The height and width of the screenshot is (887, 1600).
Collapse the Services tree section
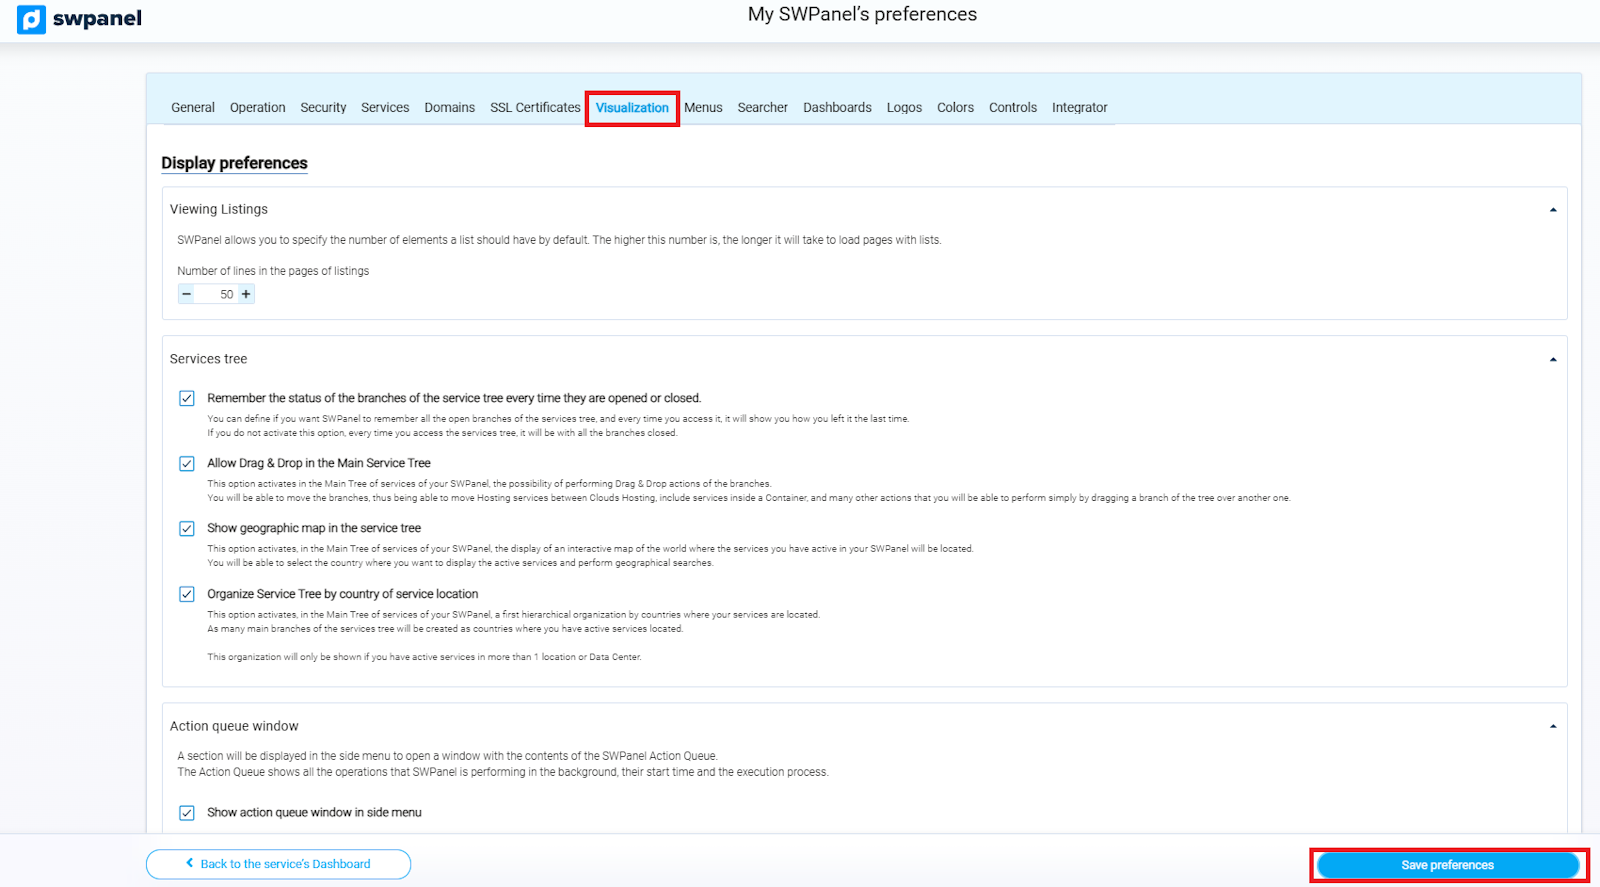[1552, 360]
